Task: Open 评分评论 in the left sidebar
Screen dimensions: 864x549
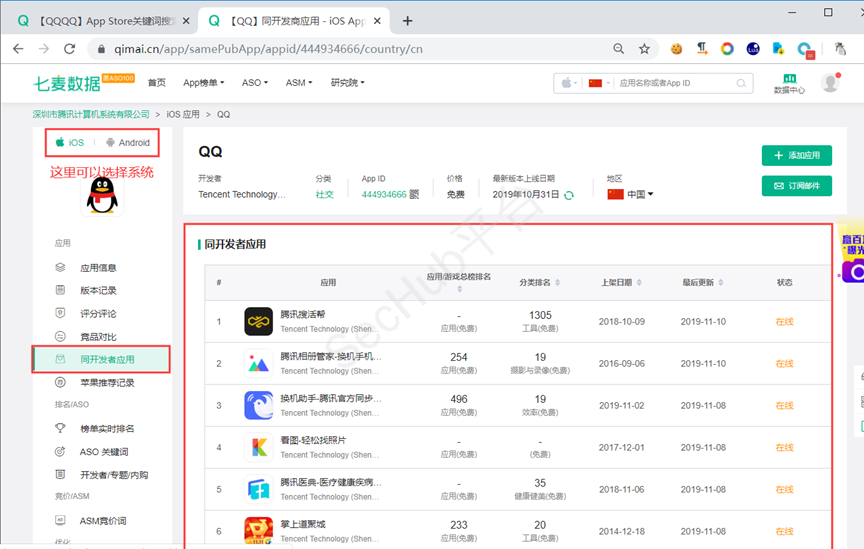Action: (98, 313)
